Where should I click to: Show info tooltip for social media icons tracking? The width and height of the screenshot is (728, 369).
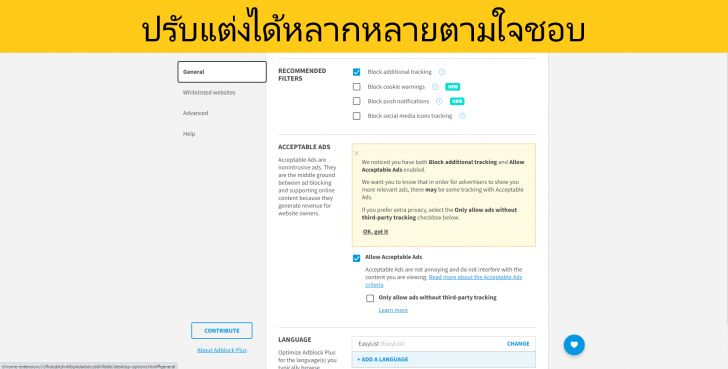point(462,116)
